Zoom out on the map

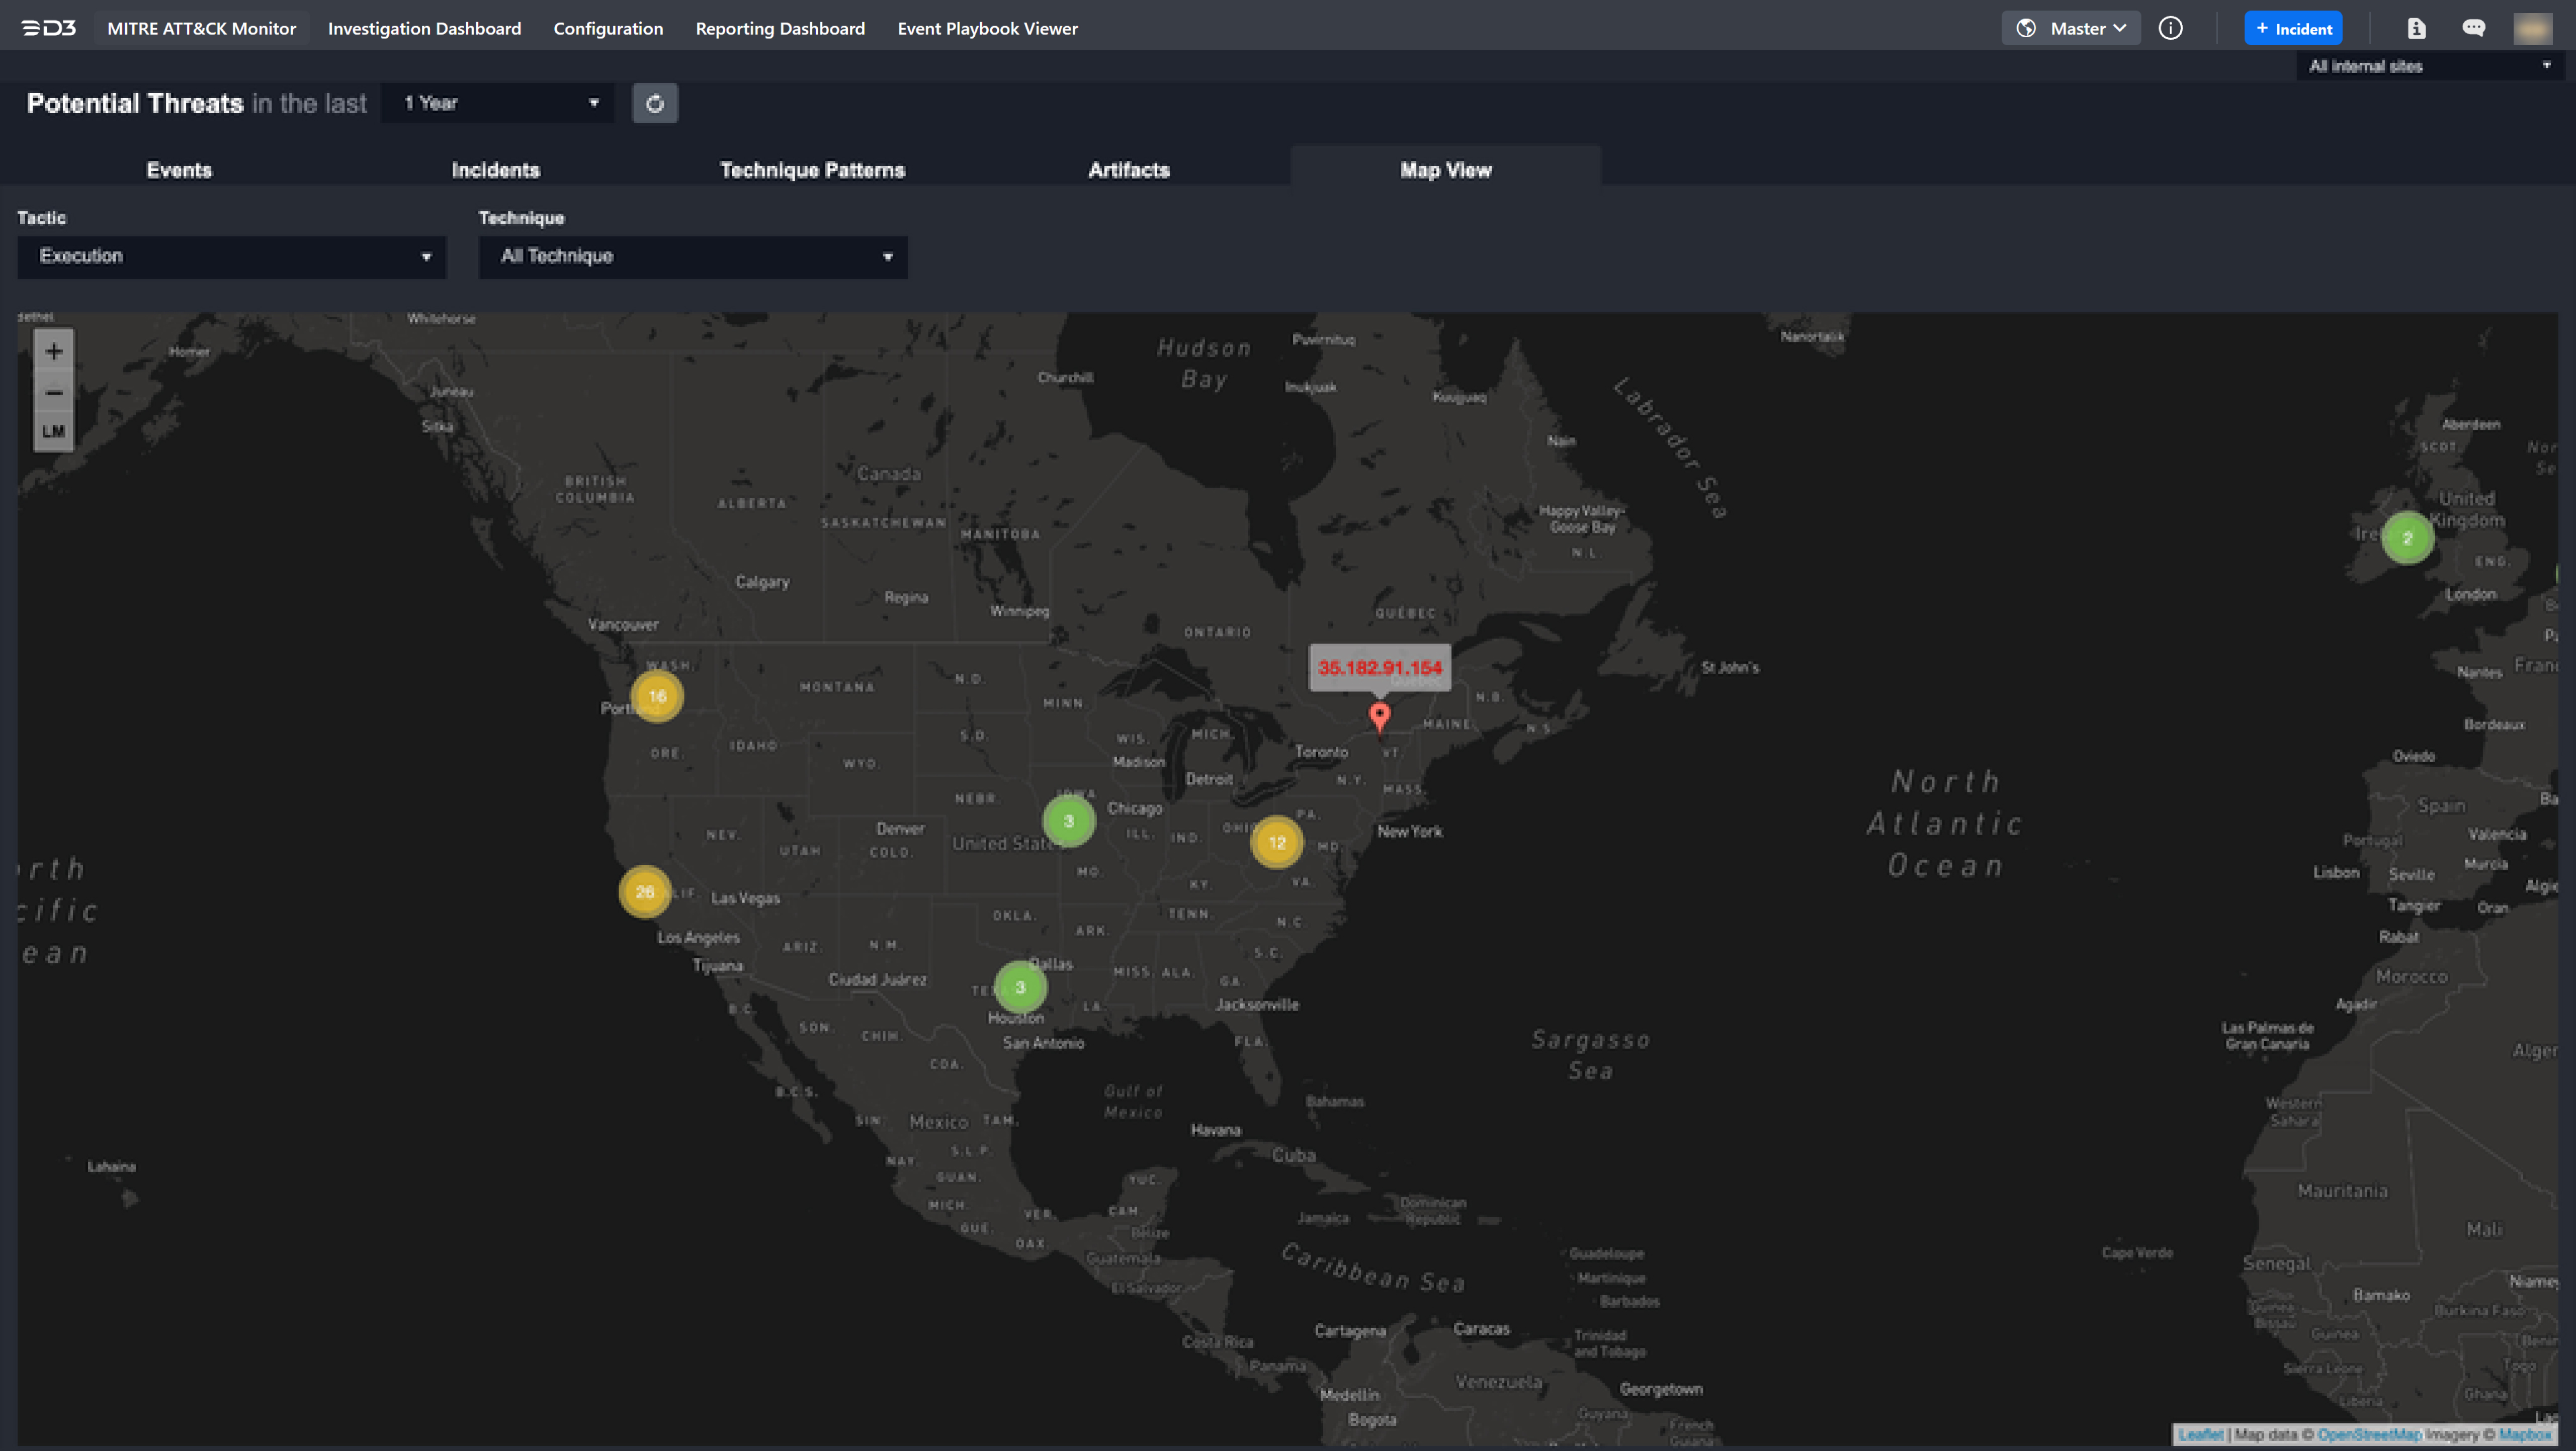(x=54, y=392)
